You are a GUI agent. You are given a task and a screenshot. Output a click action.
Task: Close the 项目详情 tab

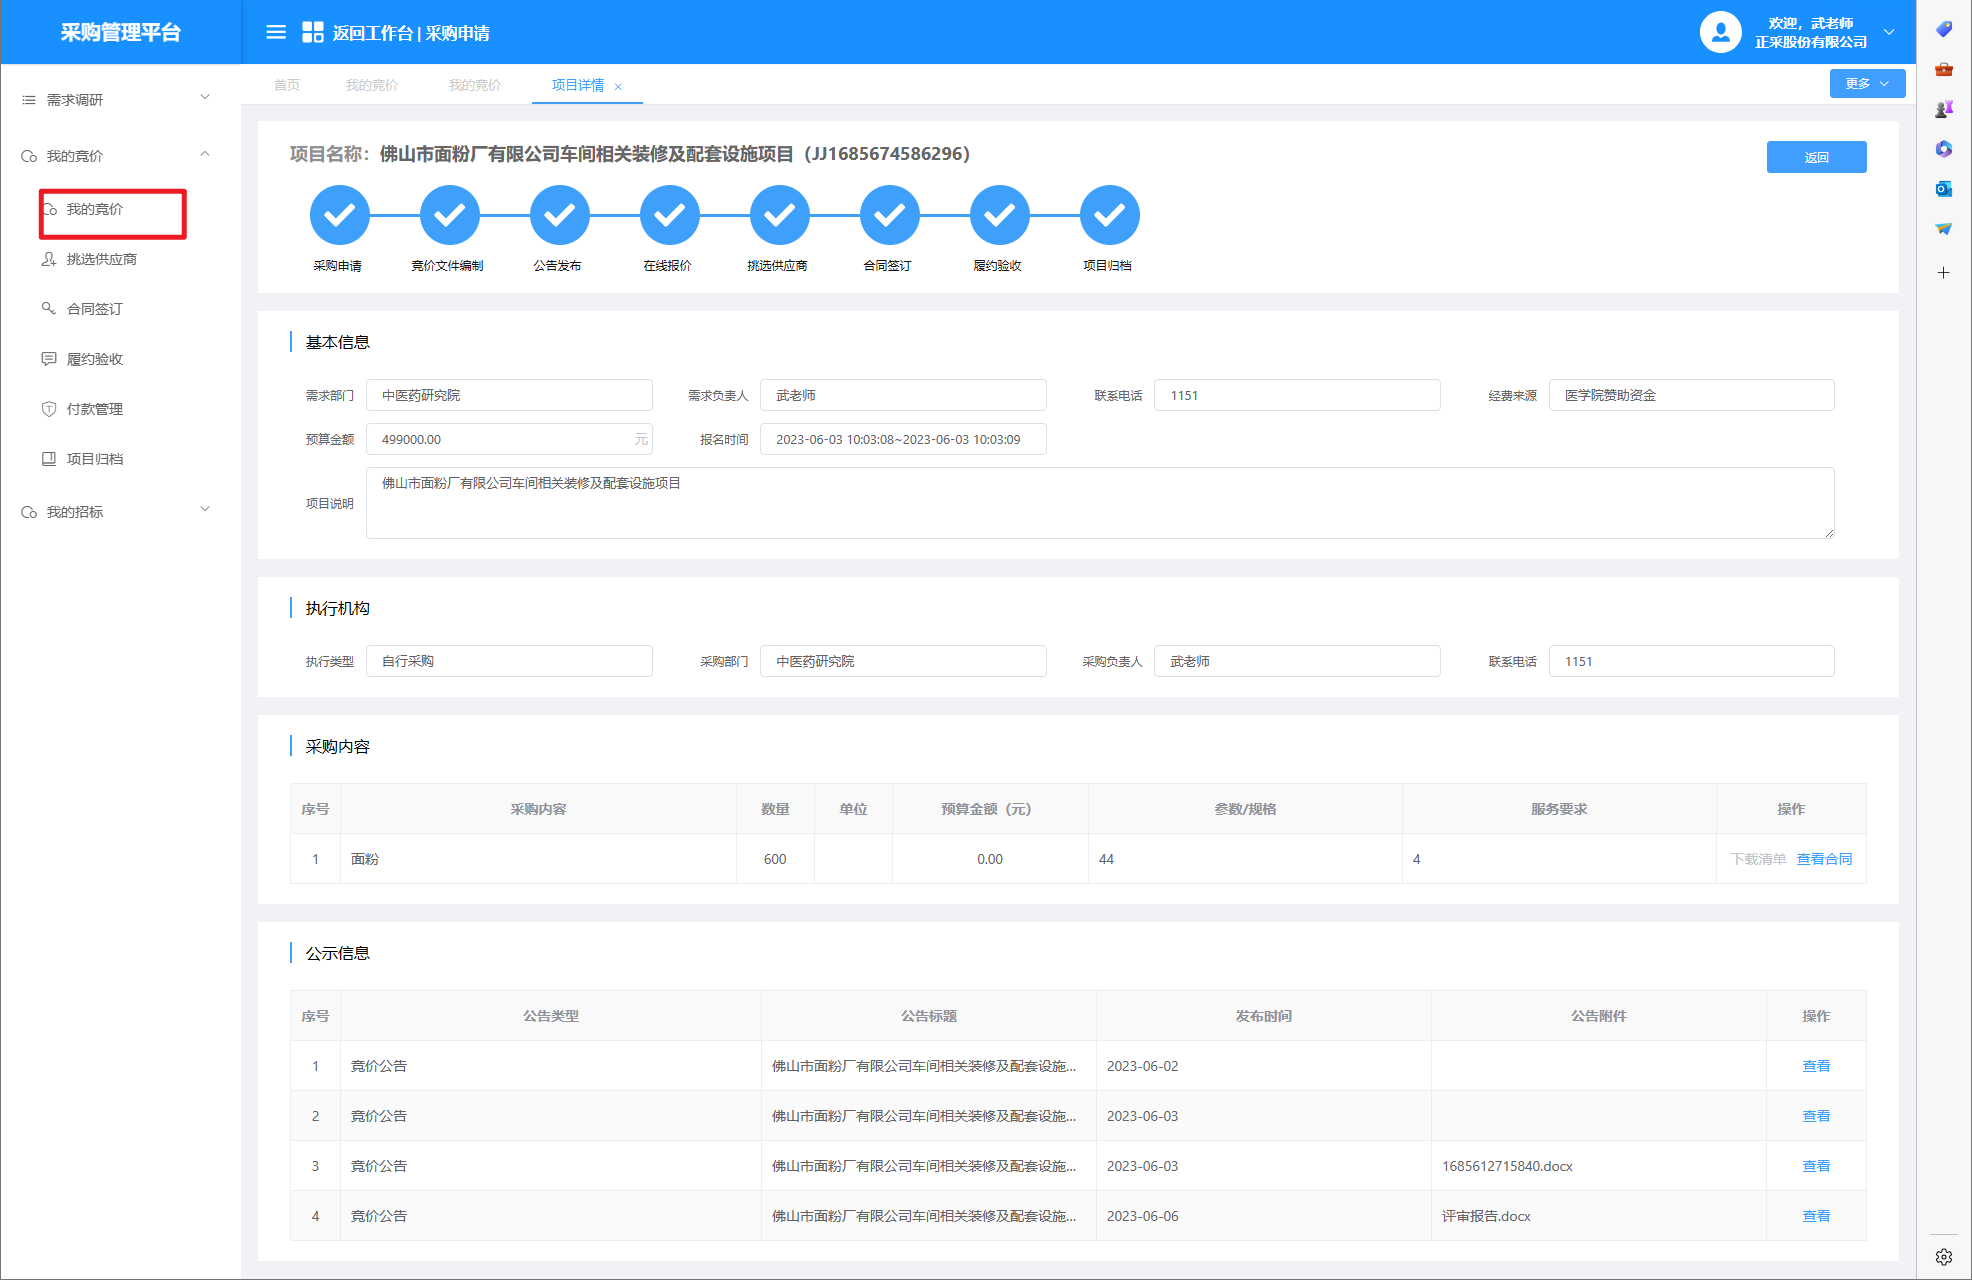coord(618,87)
